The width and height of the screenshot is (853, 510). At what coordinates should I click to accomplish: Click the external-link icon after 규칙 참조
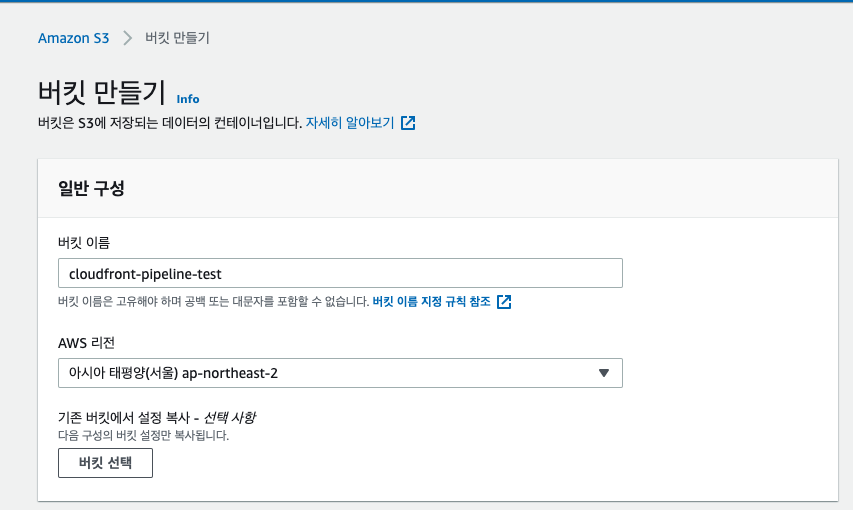[504, 302]
